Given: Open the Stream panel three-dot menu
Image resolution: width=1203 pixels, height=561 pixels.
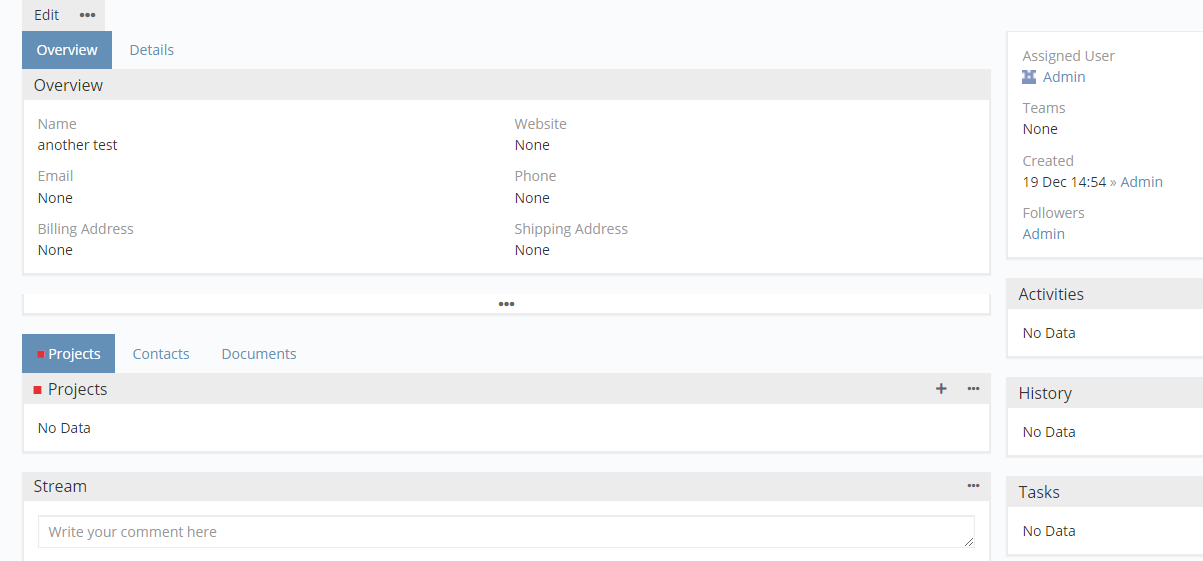Looking at the screenshot, I should pos(973,486).
